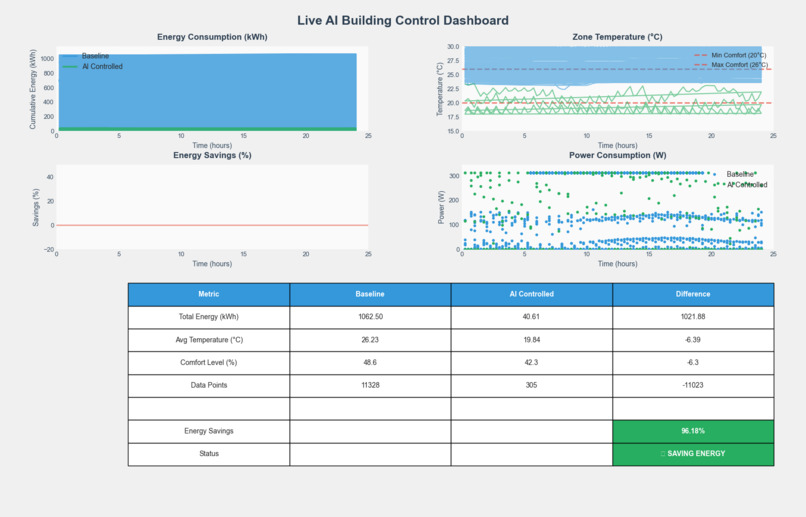Select the Energy Savings row label in table
This screenshot has width=806, height=517.
click(209, 431)
